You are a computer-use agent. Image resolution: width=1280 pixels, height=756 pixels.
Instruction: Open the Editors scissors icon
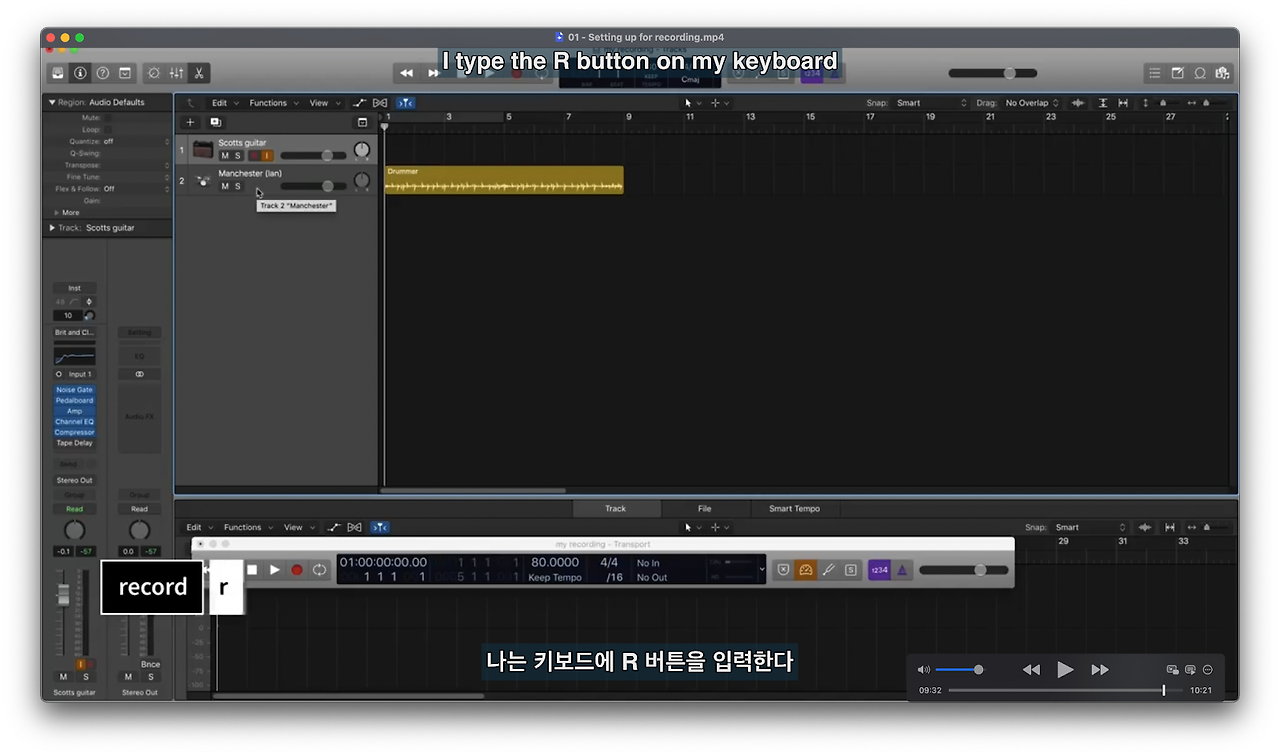pyautogui.click(x=198, y=73)
